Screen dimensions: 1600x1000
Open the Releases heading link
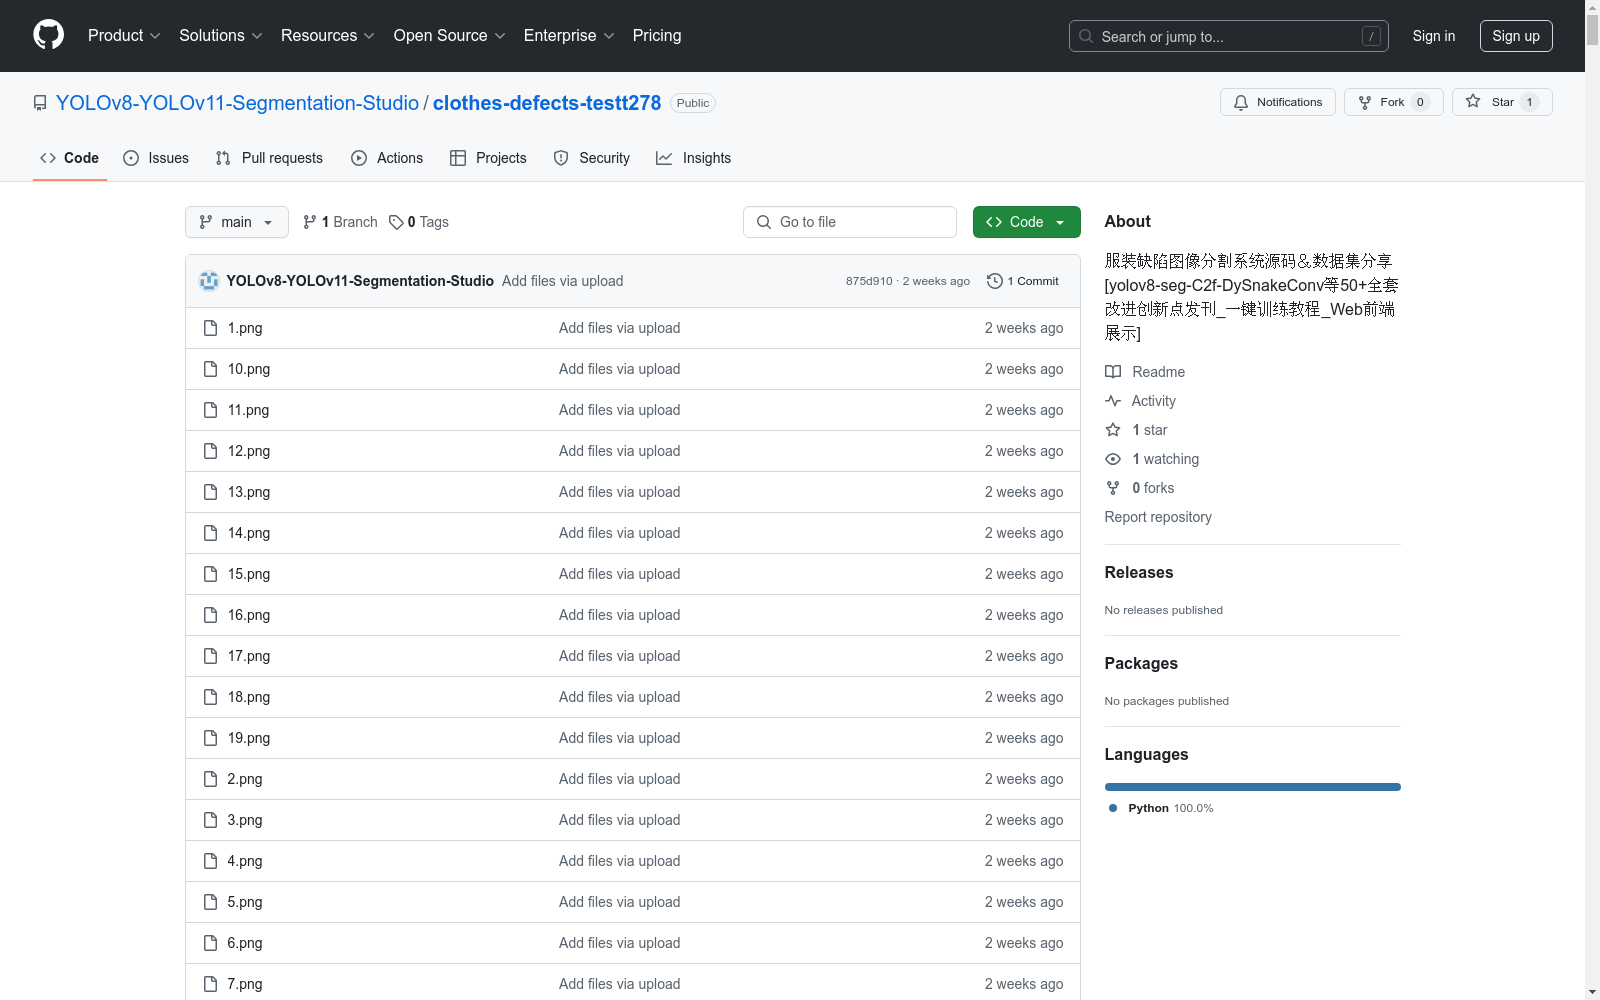pyautogui.click(x=1139, y=572)
